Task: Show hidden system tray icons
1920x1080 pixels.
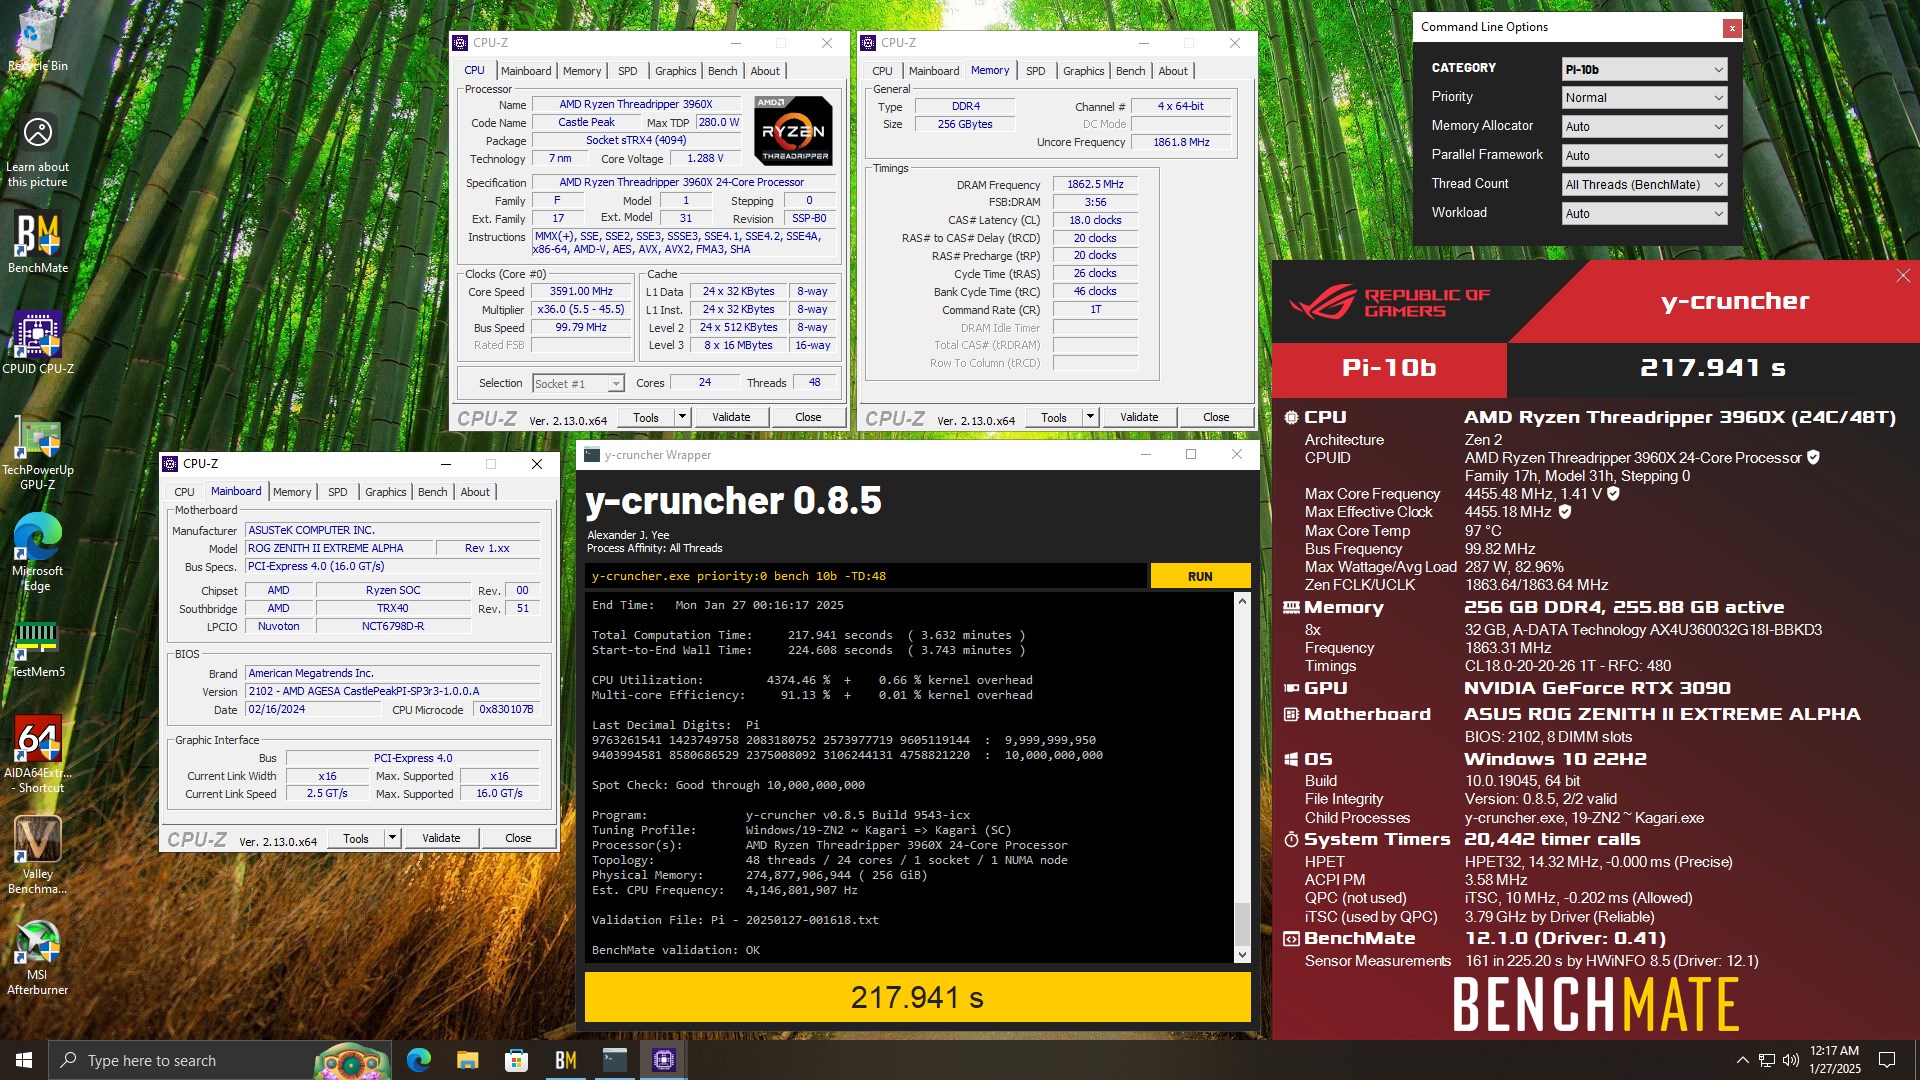Action: [x=1742, y=1060]
